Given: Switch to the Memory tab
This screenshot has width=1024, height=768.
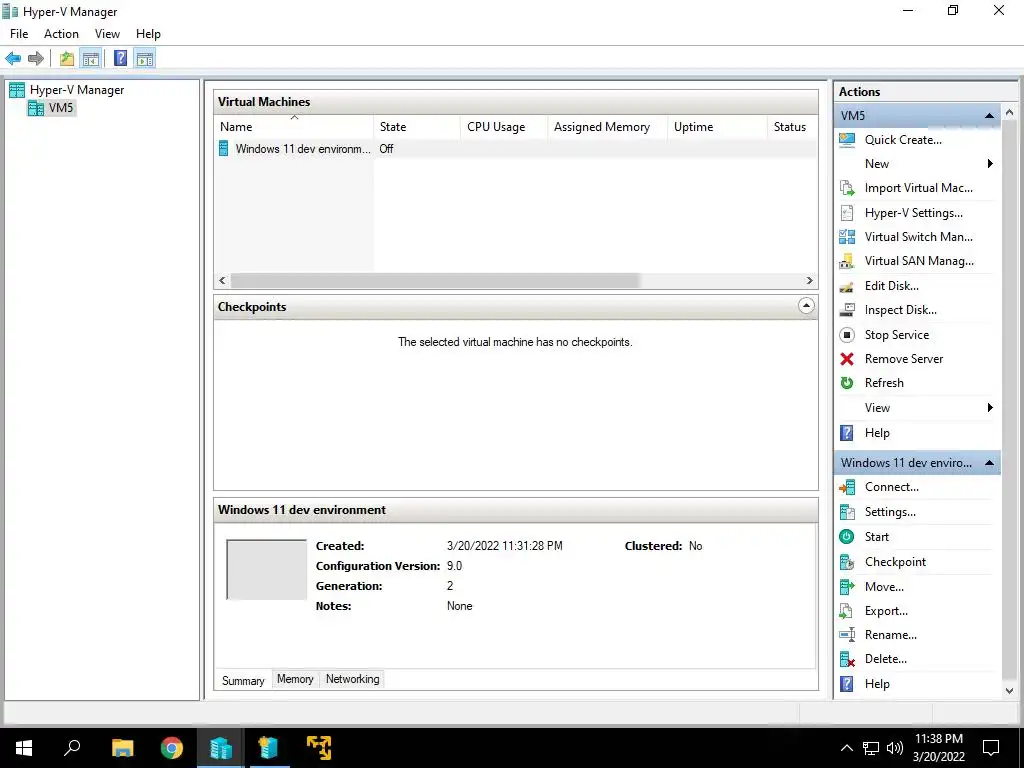Looking at the screenshot, I should coord(295,679).
